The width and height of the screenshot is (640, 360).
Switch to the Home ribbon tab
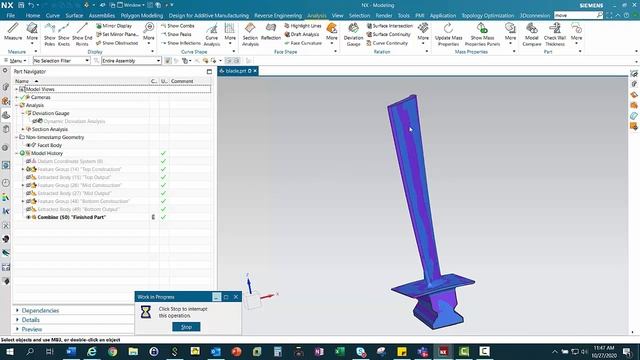pos(33,16)
